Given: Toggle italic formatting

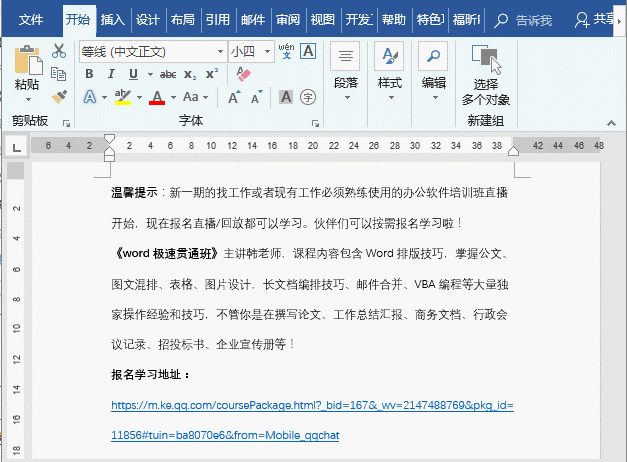Looking at the screenshot, I should coord(111,74).
